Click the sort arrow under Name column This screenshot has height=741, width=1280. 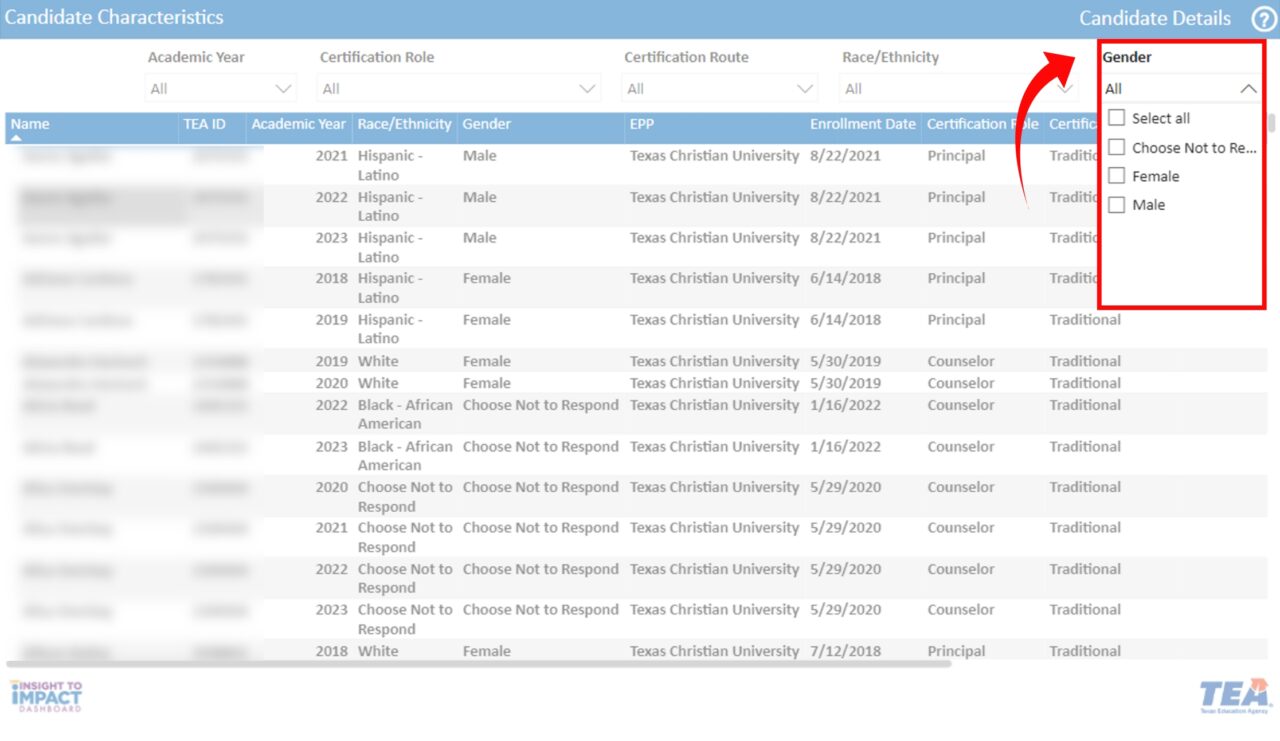coord(16,137)
